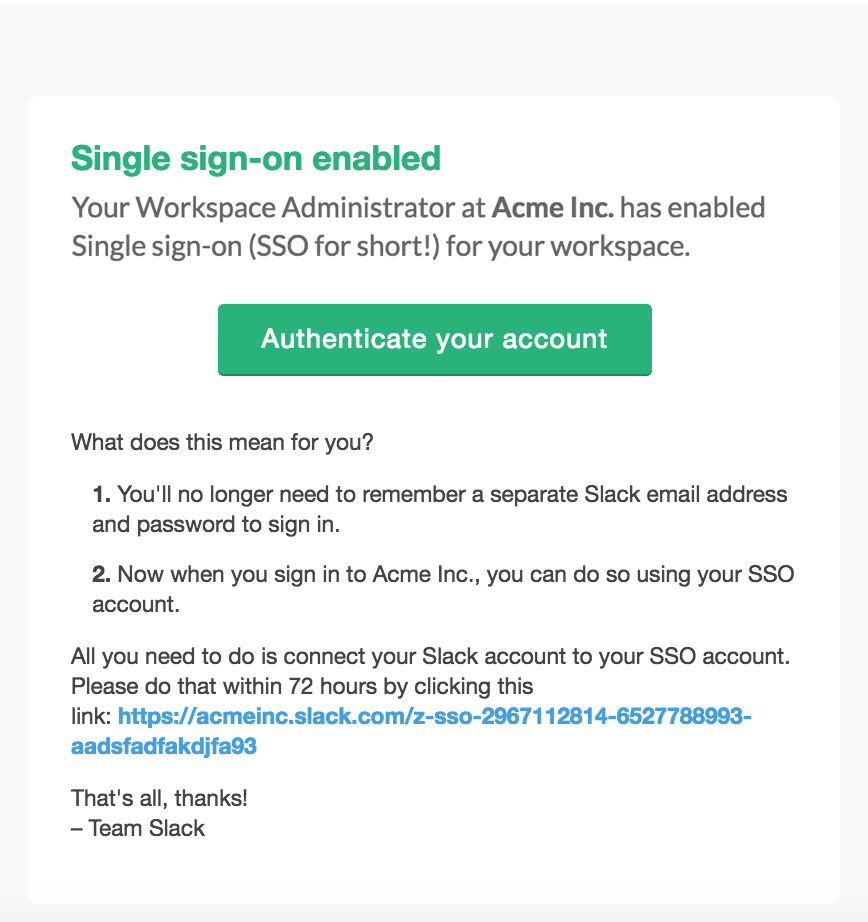The width and height of the screenshot is (868, 922).
Task: Click the green Authenticate button label text
Action: [x=434, y=340]
